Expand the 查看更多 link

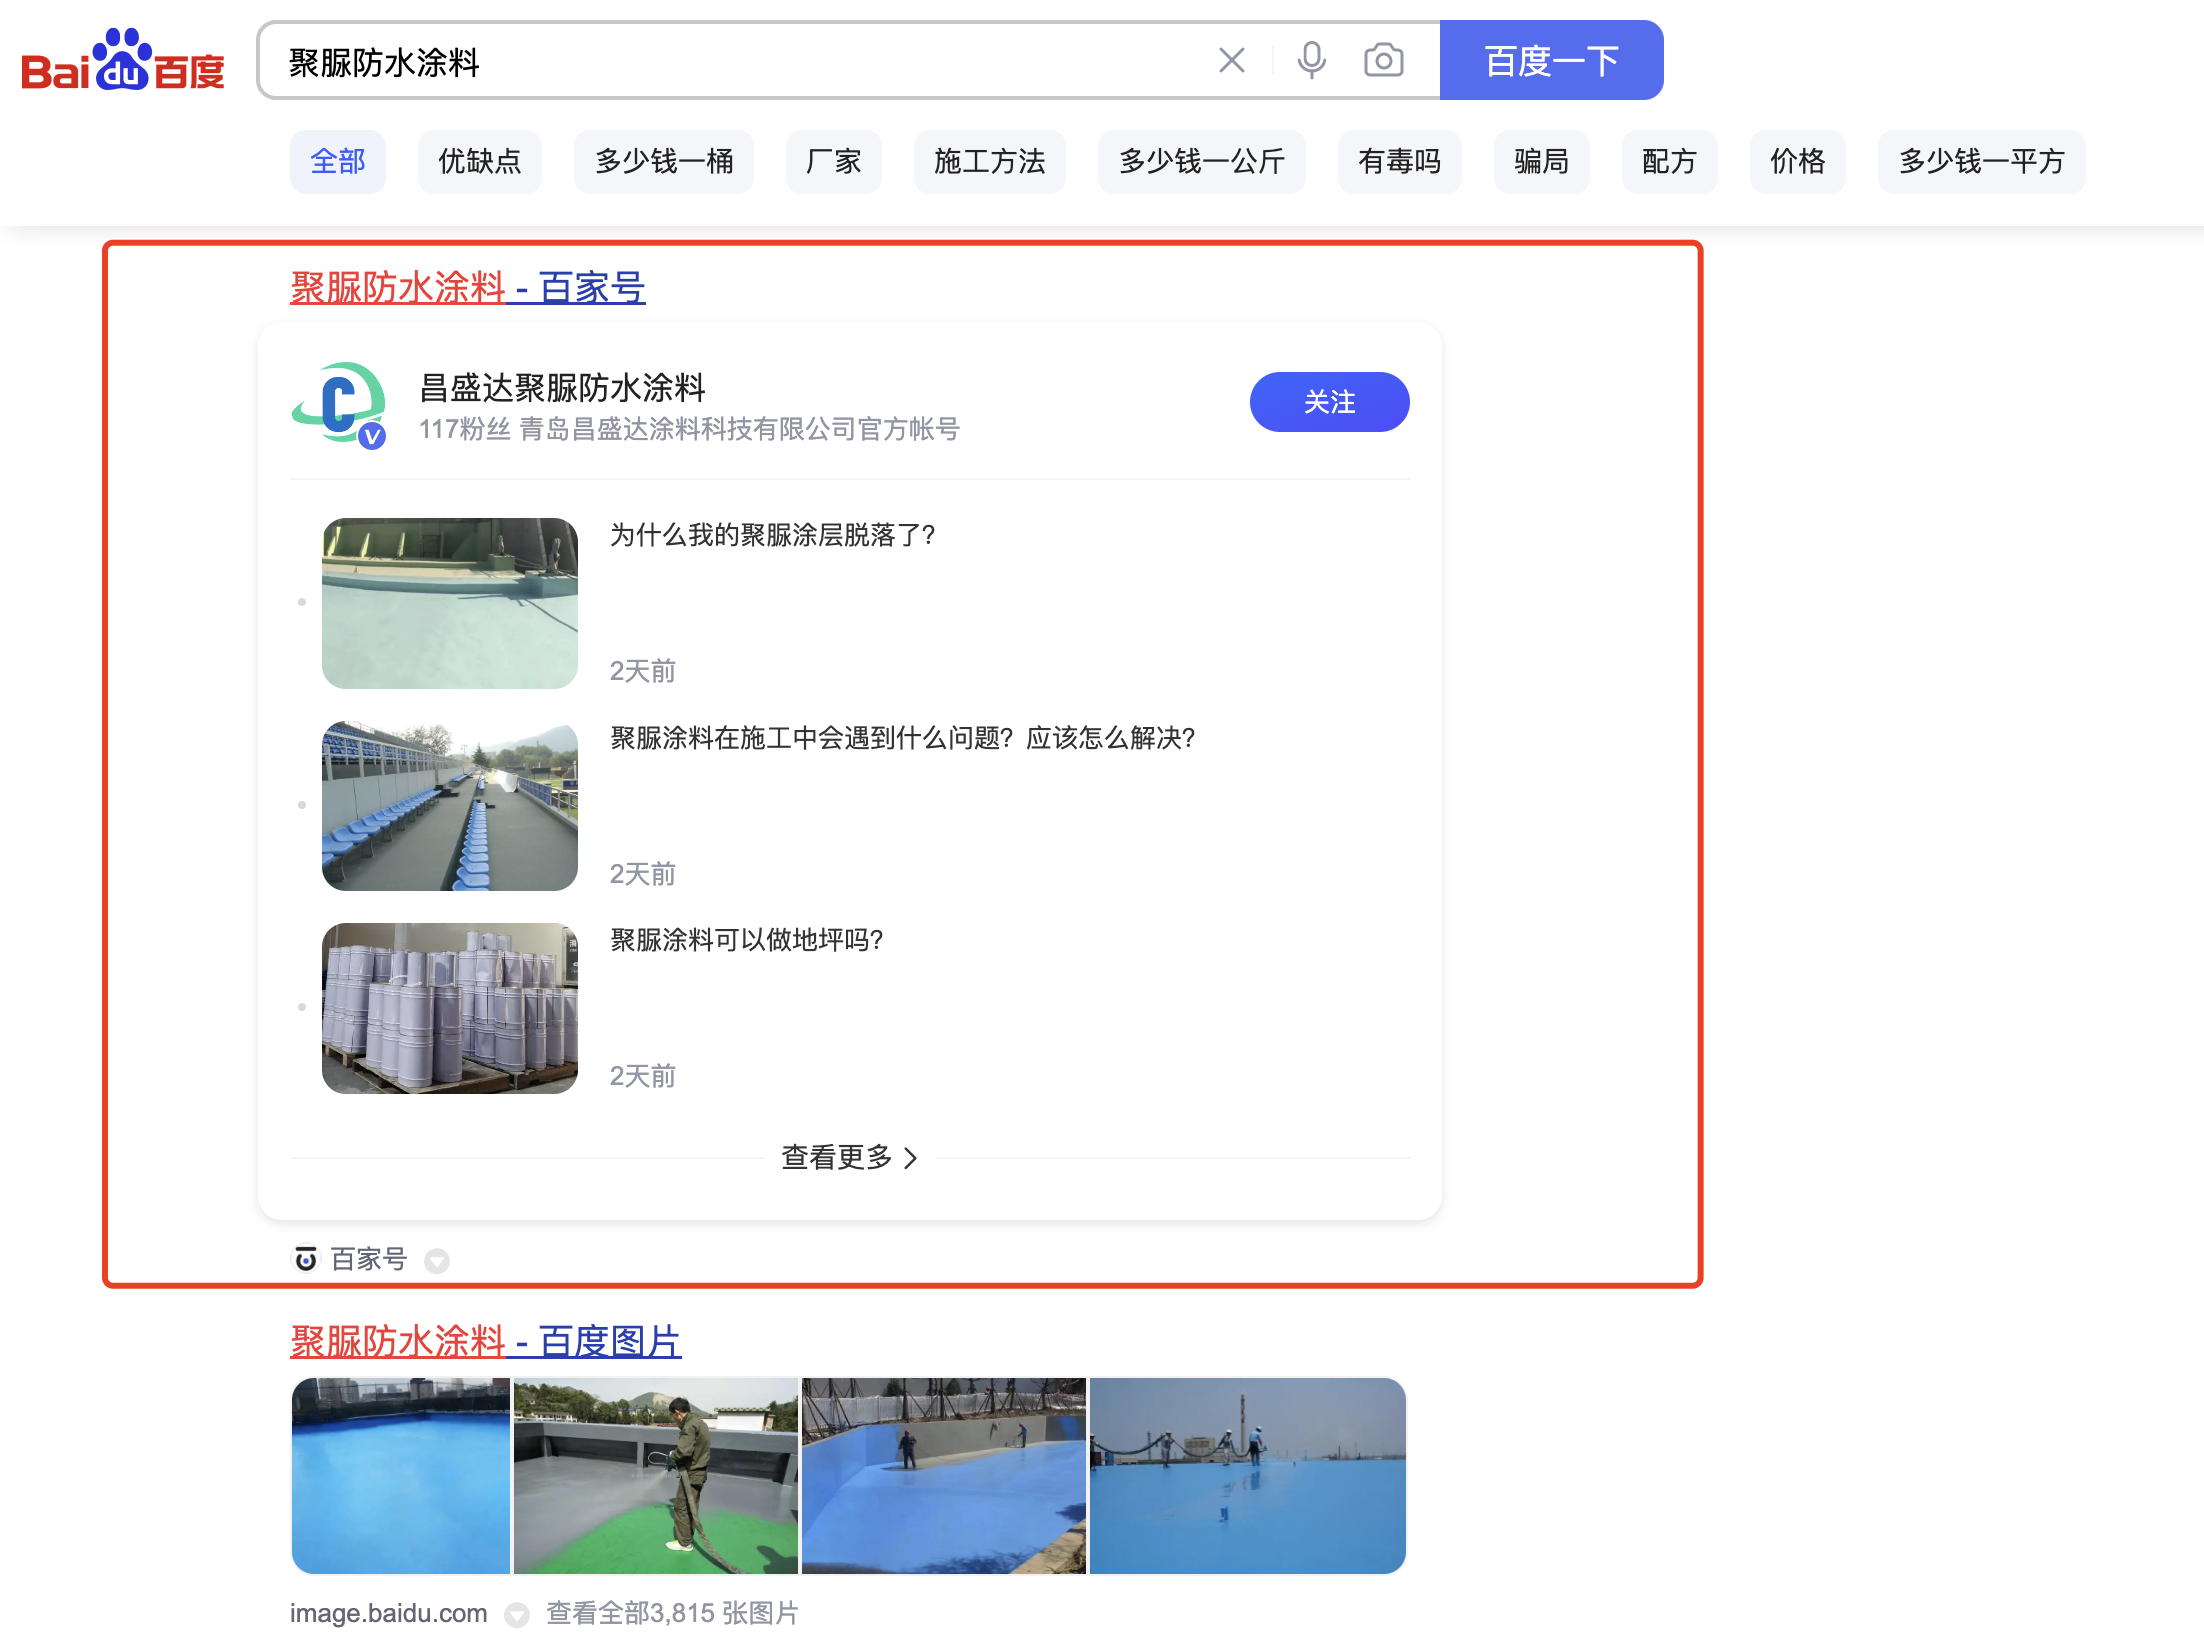click(x=850, y=1157)
